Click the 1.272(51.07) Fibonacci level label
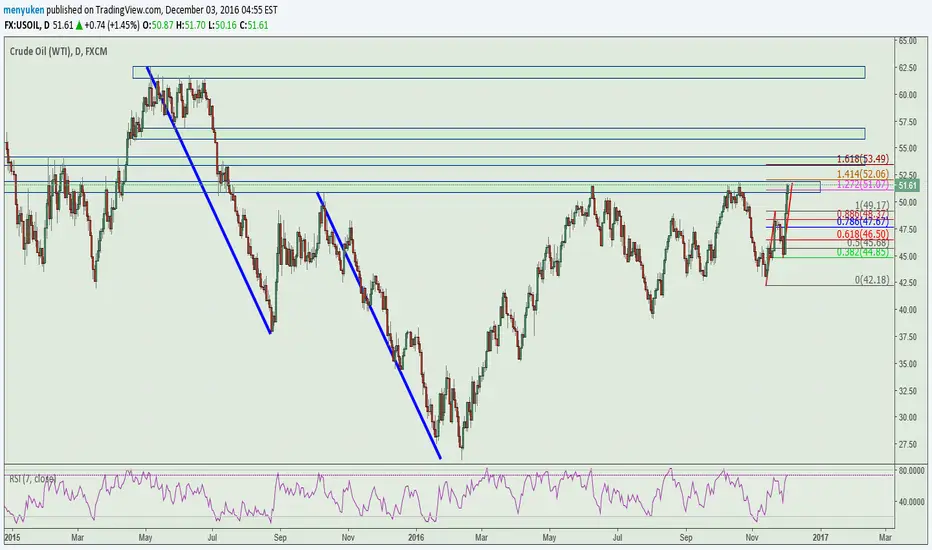932x550 pixels. click(x=862, y=184)
